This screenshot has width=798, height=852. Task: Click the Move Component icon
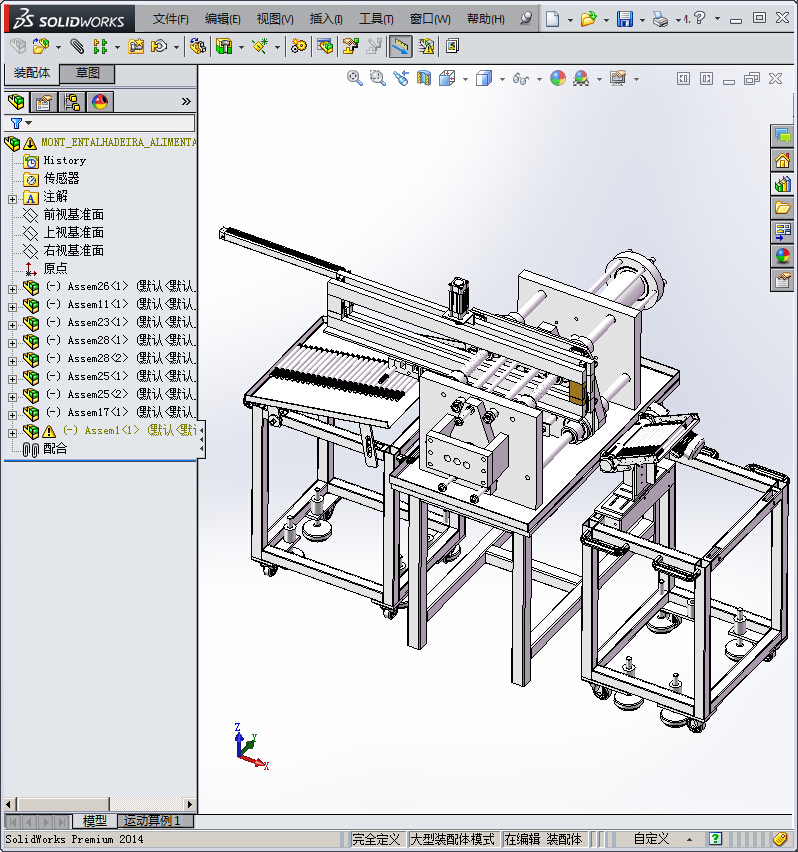coord(159,47)
